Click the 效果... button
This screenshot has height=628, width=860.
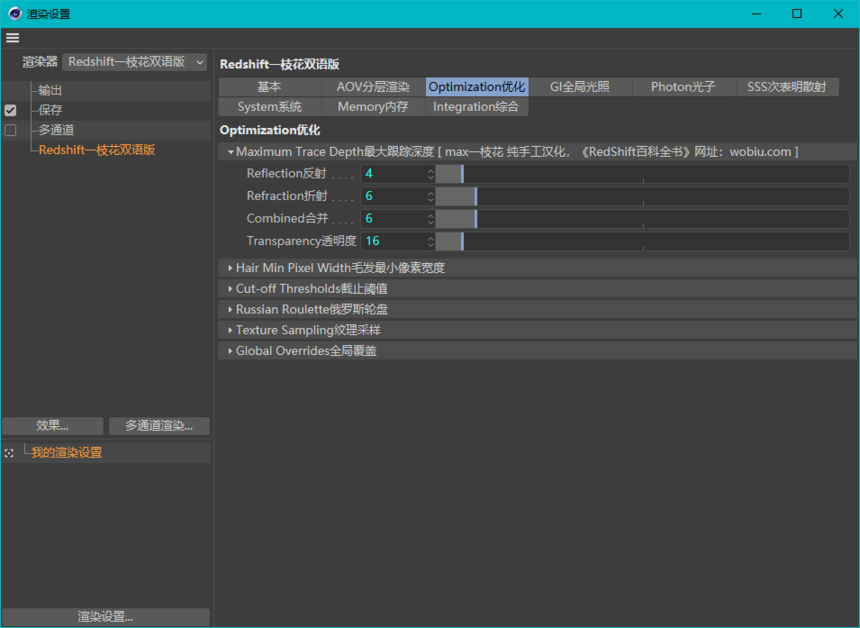click(x=53, y=426)
